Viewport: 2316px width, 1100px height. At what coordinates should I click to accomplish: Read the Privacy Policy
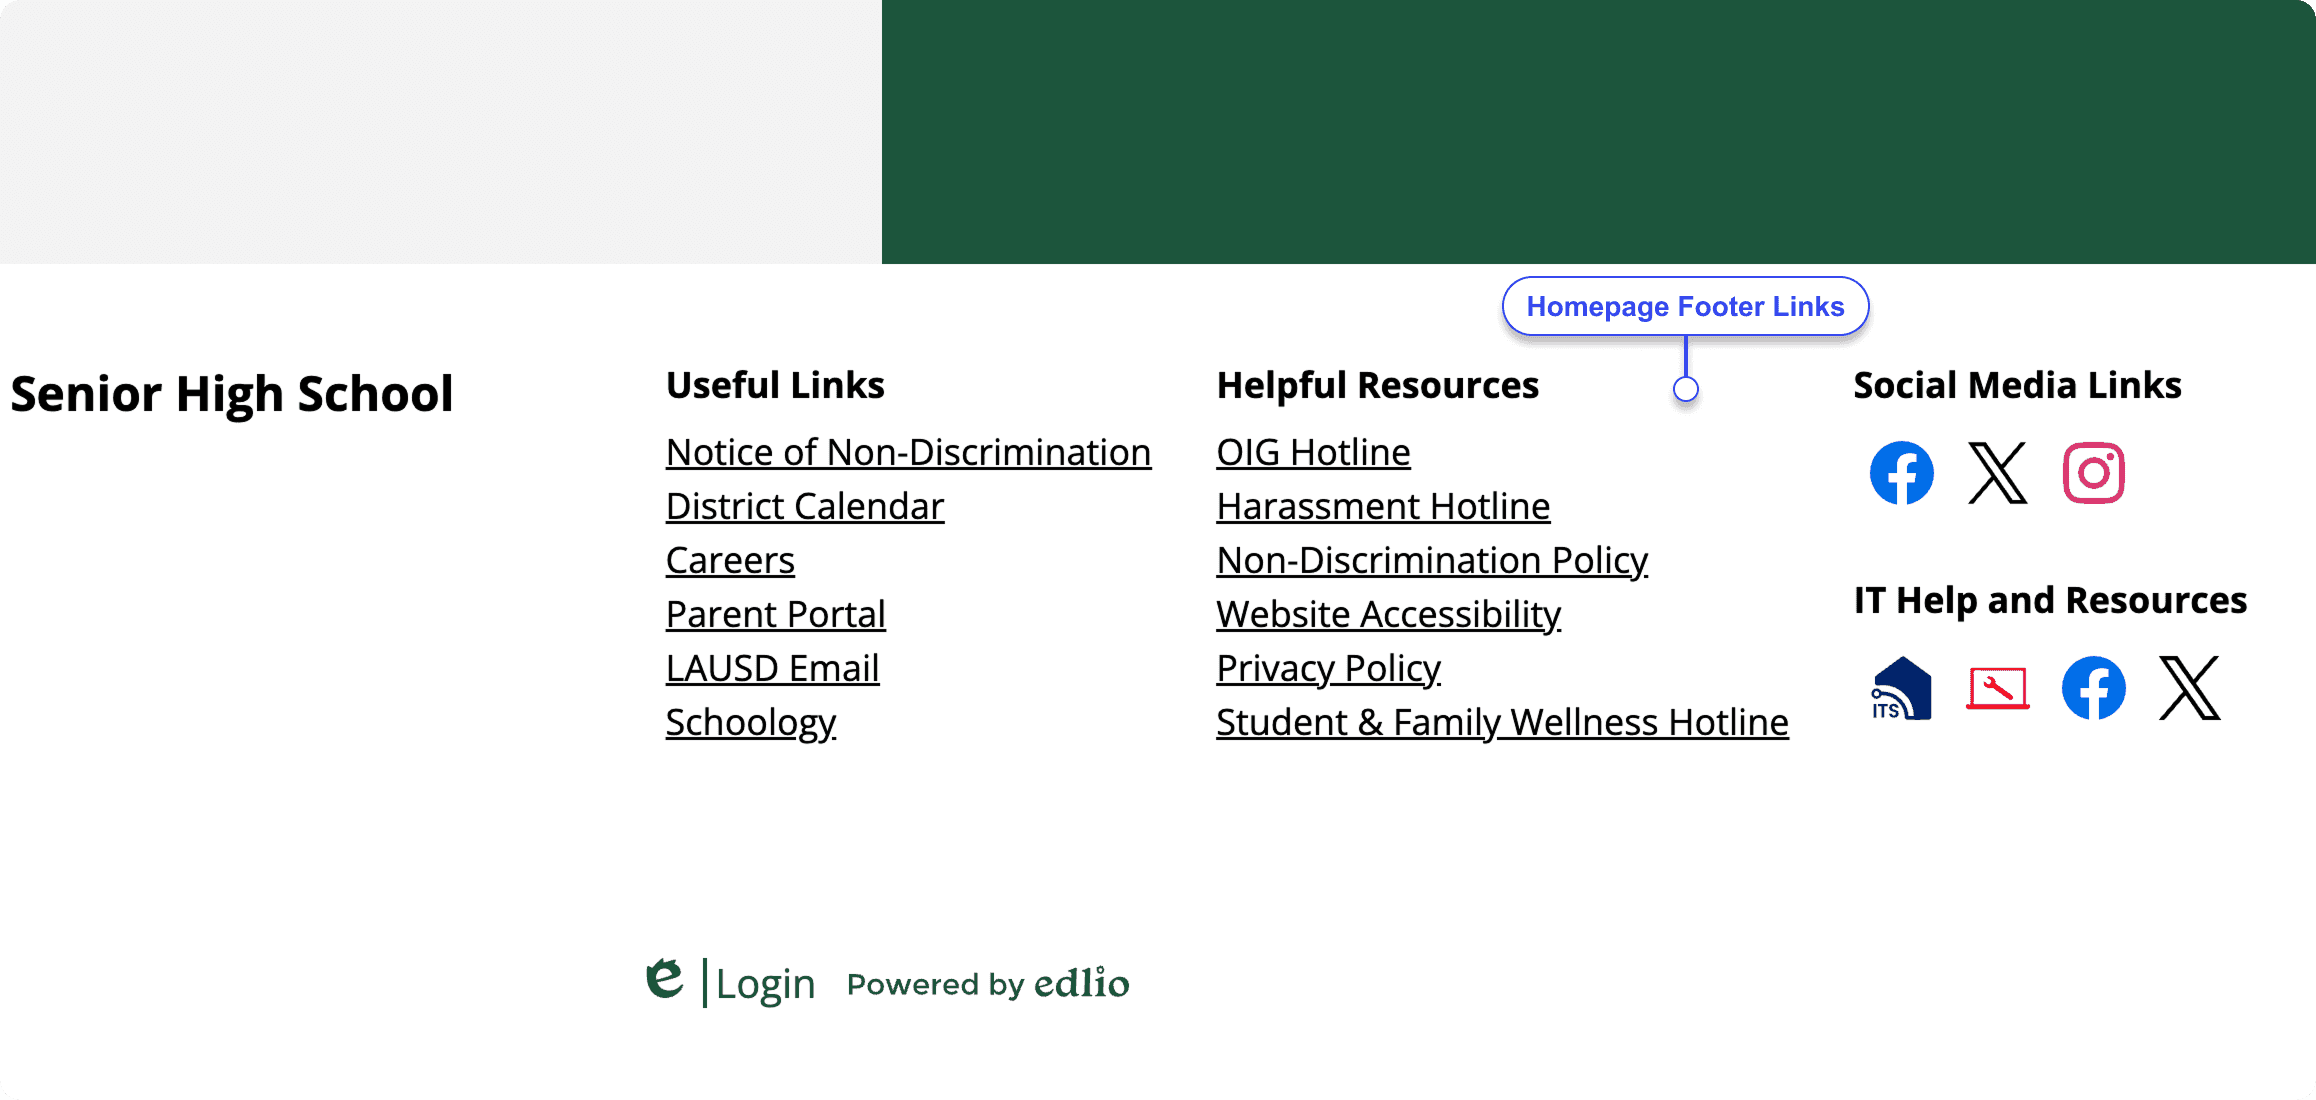click(1328, 668)
